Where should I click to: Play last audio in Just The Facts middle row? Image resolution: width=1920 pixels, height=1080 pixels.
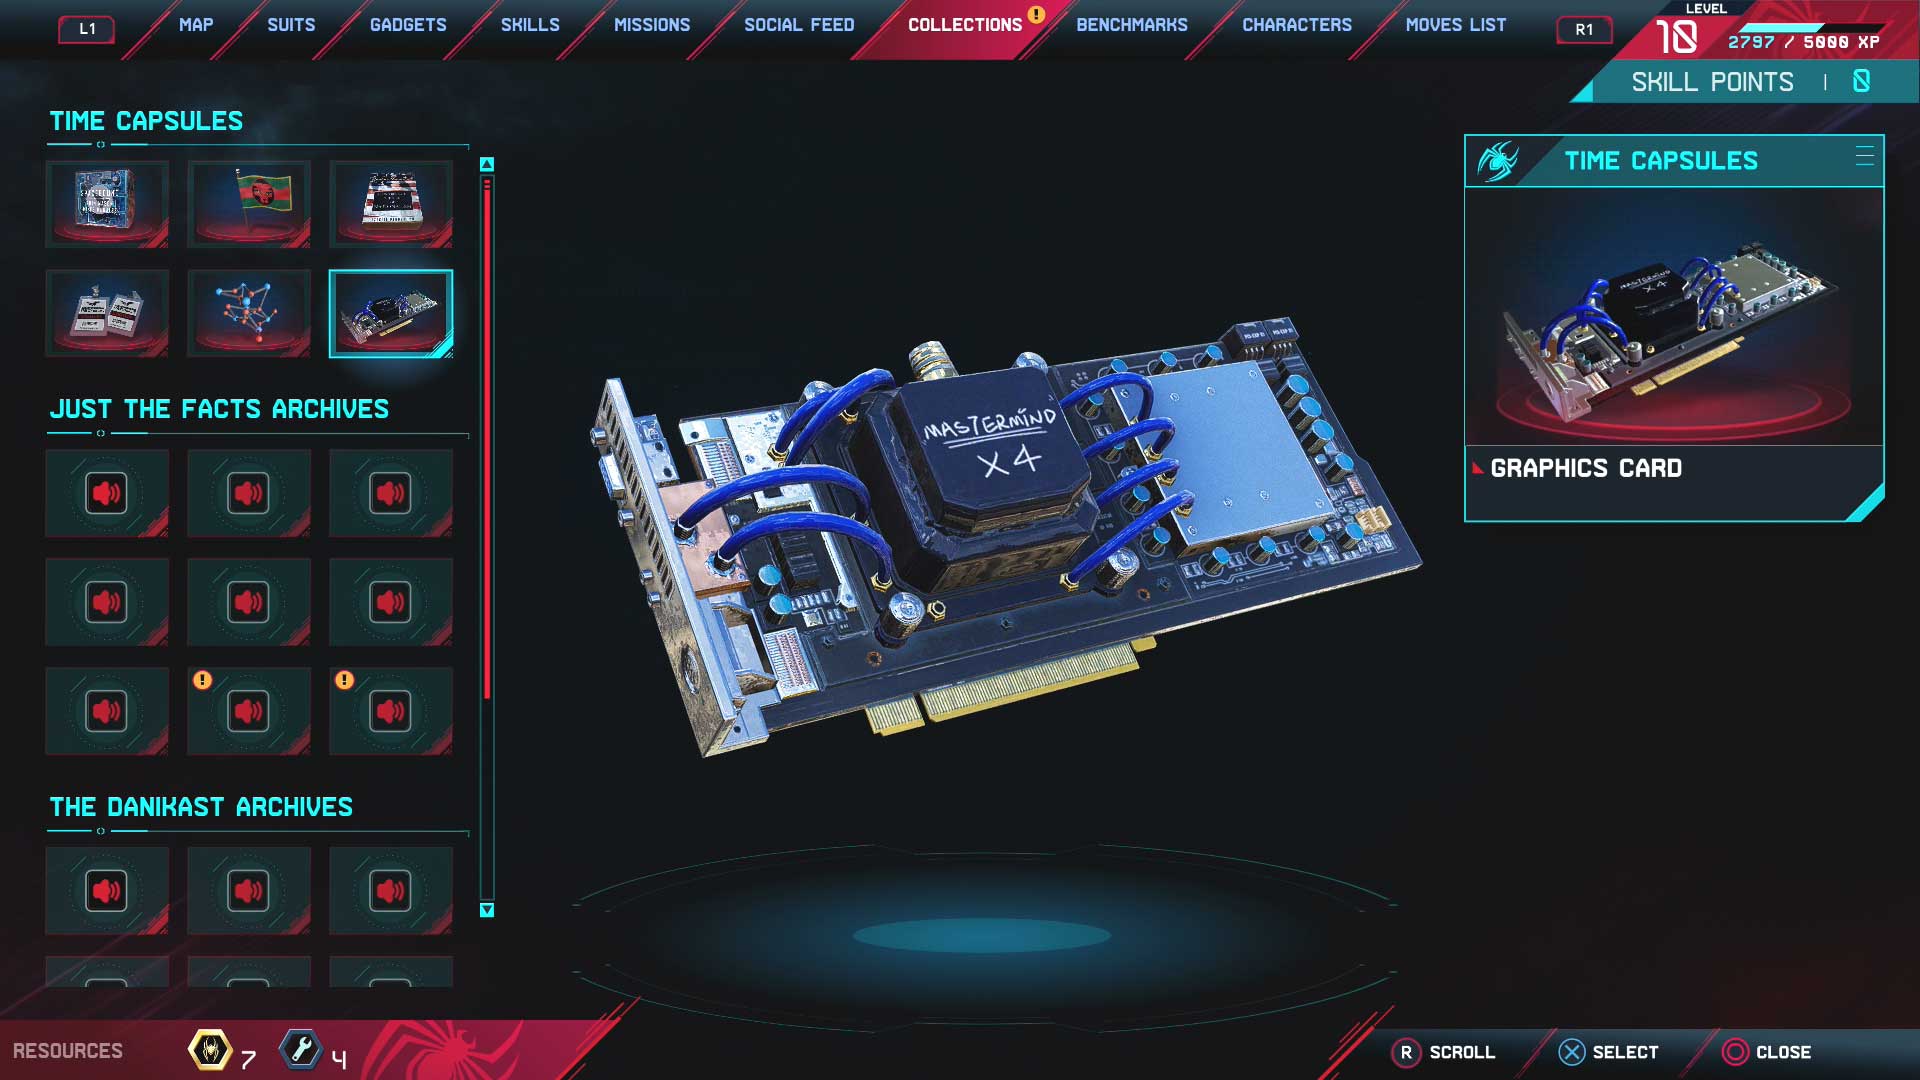pyautogui.click(x=391, y=602)
